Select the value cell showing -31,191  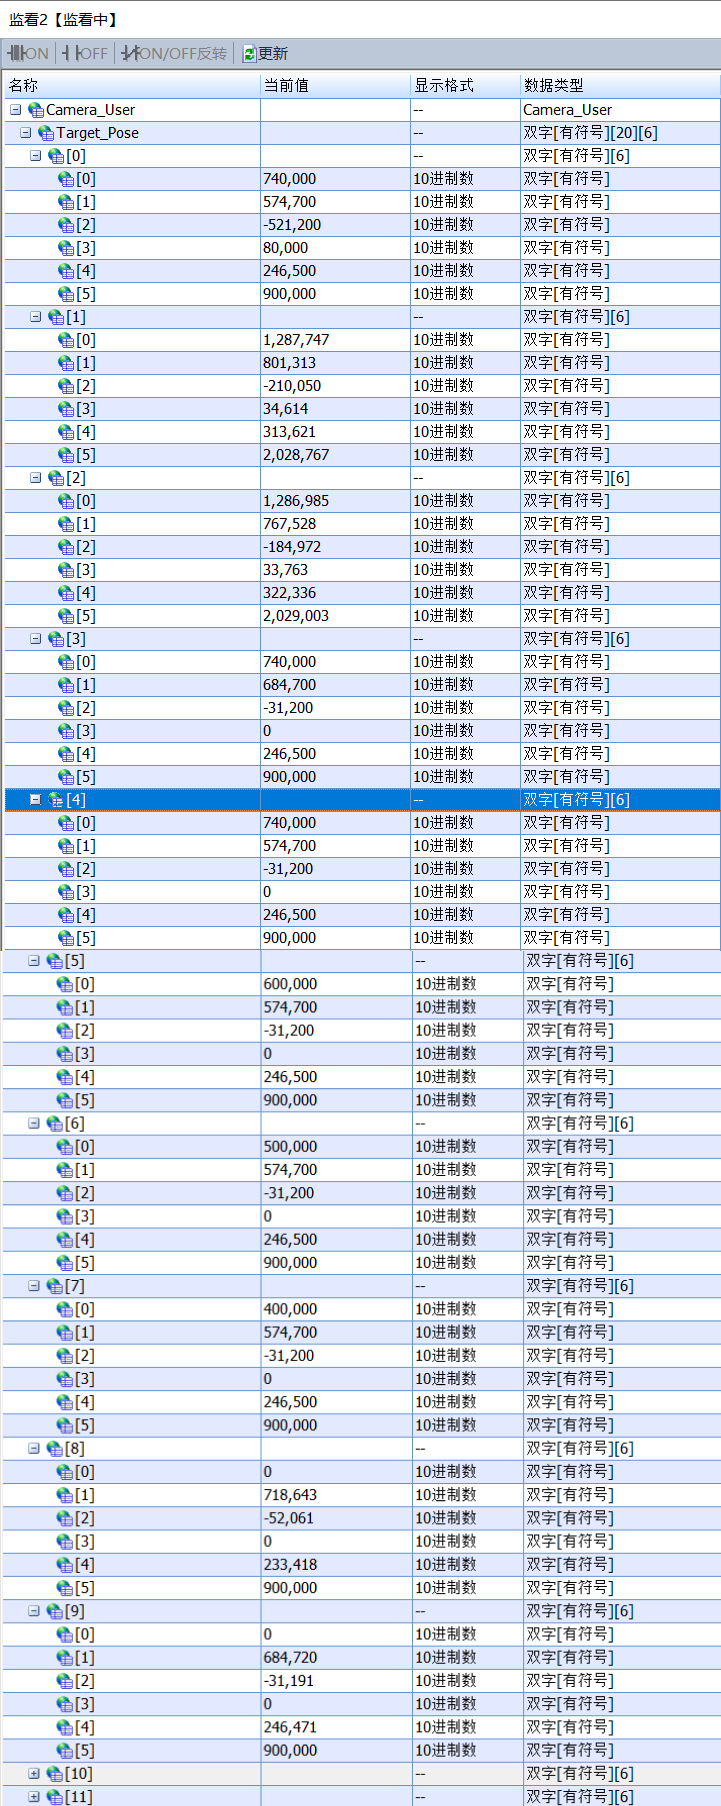tap(336, 1680)
